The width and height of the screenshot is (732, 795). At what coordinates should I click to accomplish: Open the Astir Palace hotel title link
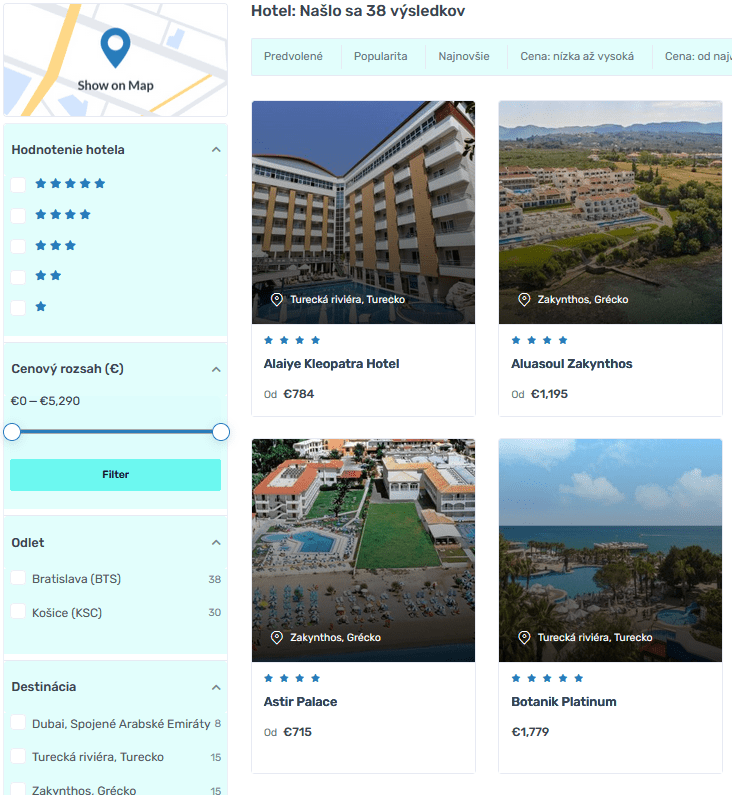click(300, 702)
